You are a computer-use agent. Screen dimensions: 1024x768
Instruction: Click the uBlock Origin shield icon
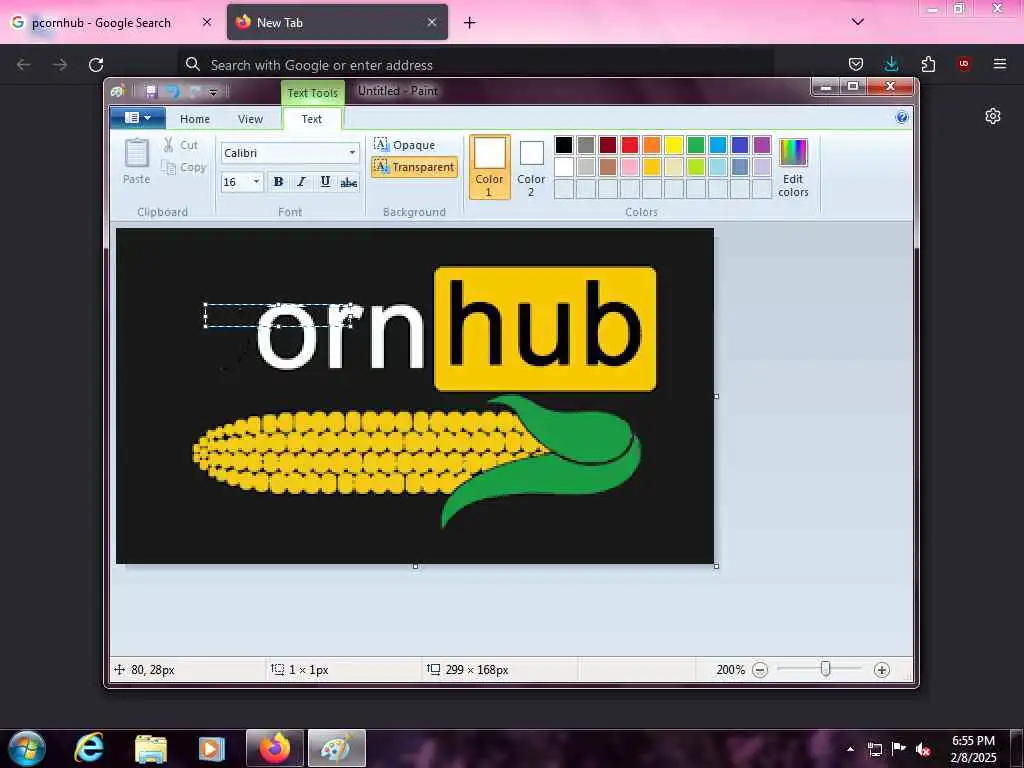[x=964, y=64]
